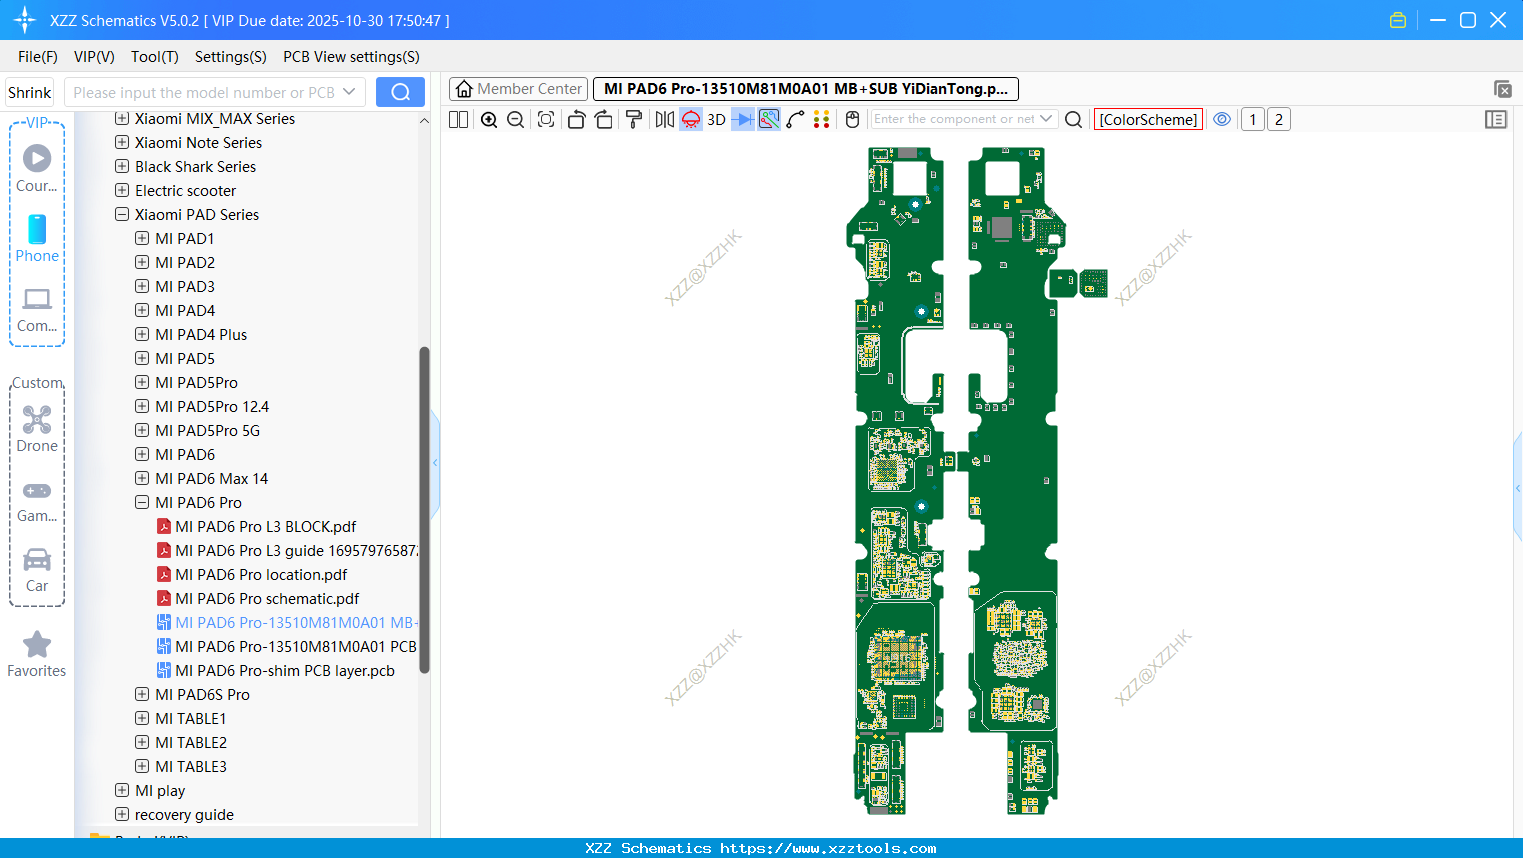Viewport: 1523px width, 858px height.
Task: Toggle the right side panel icon
Action: click(x=1496, y=119)
